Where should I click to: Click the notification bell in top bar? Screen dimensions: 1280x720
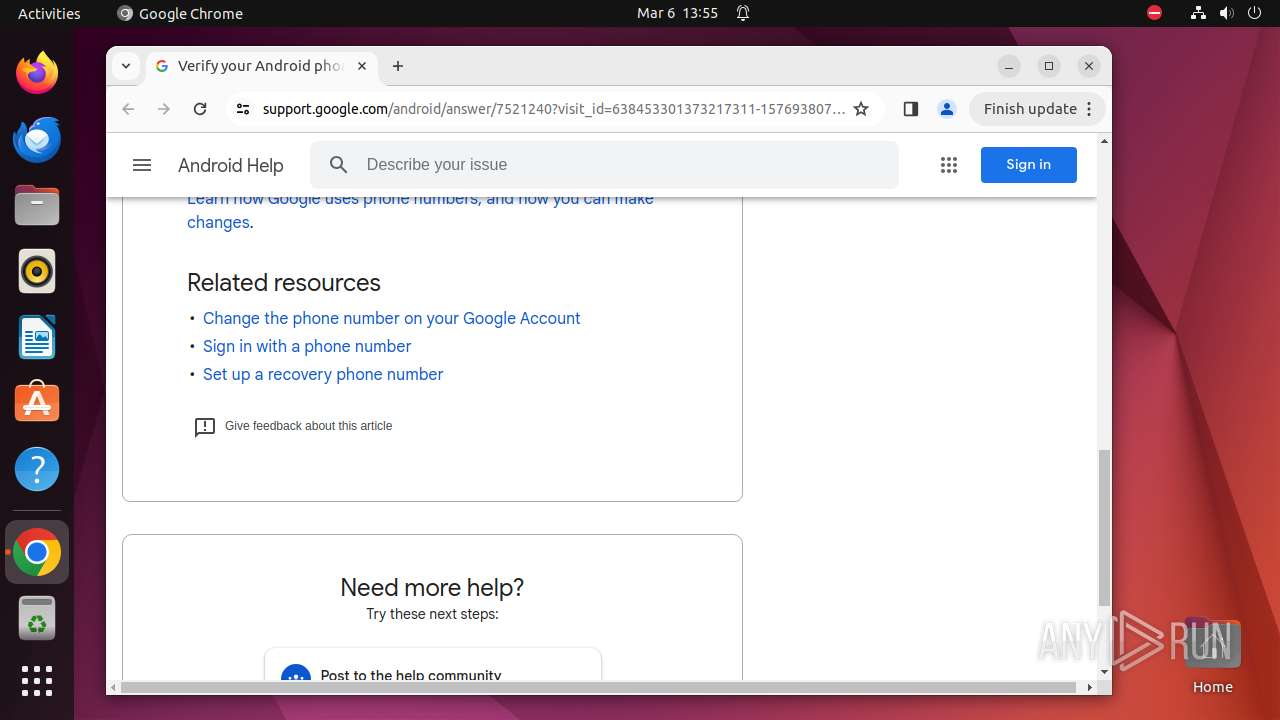coord(743,13)
